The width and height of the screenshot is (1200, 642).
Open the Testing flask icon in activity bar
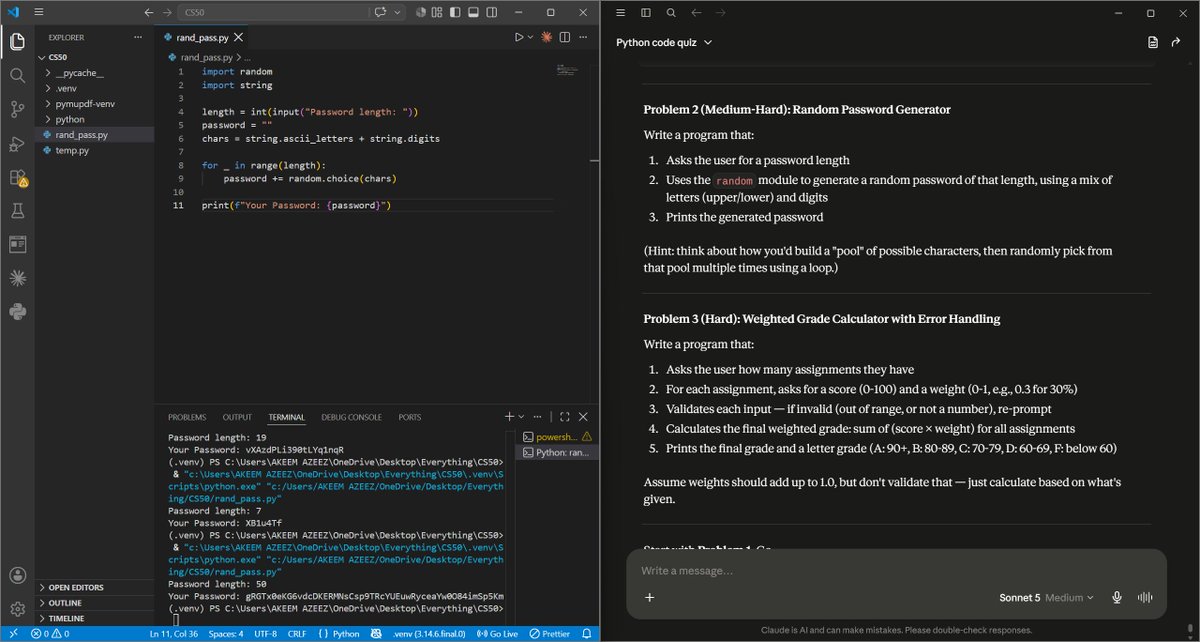[17, 211]
